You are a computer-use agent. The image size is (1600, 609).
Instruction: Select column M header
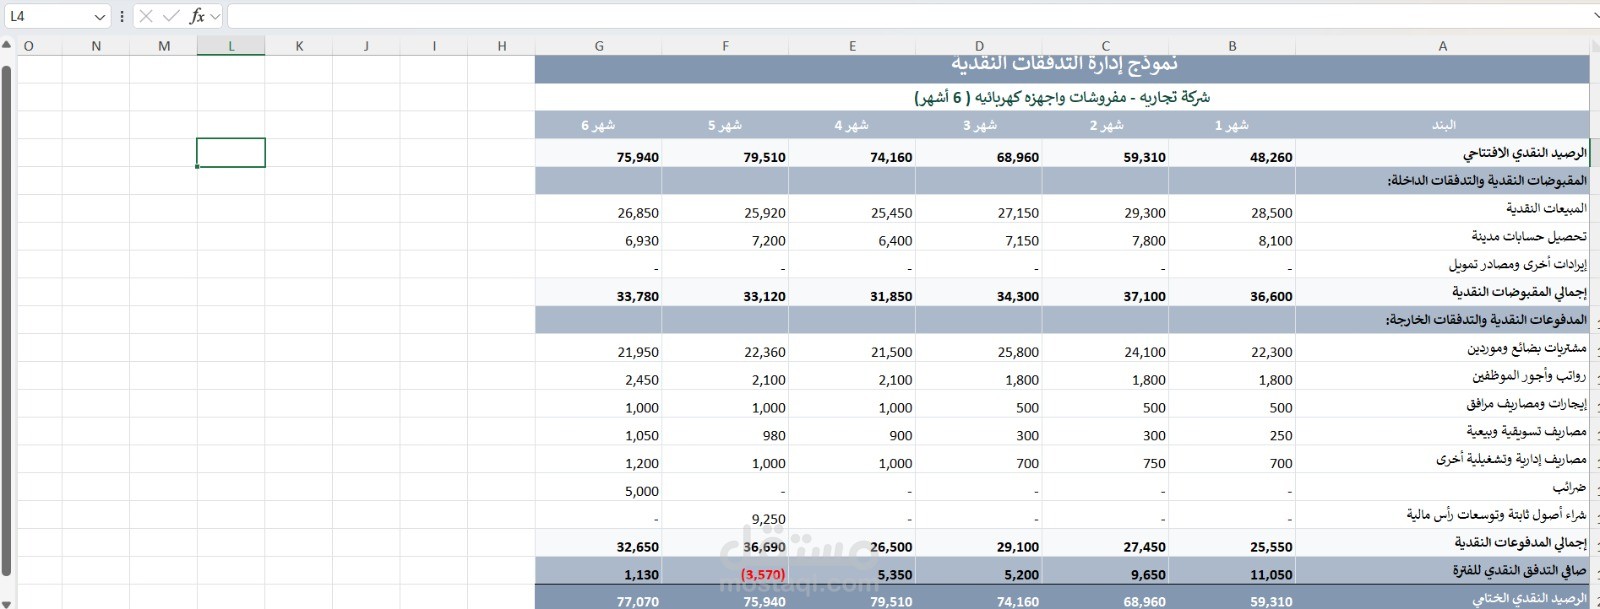click(x=164, y=46)
